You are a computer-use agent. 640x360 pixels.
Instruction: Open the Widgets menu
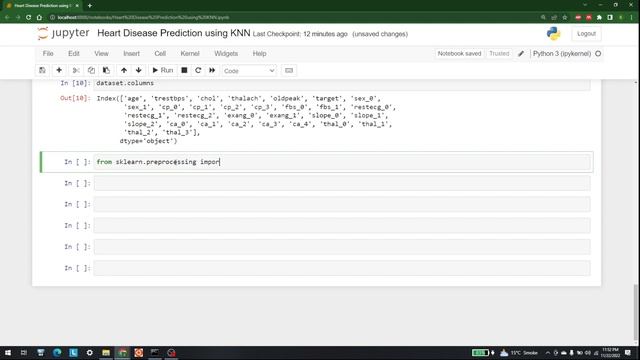226,53
